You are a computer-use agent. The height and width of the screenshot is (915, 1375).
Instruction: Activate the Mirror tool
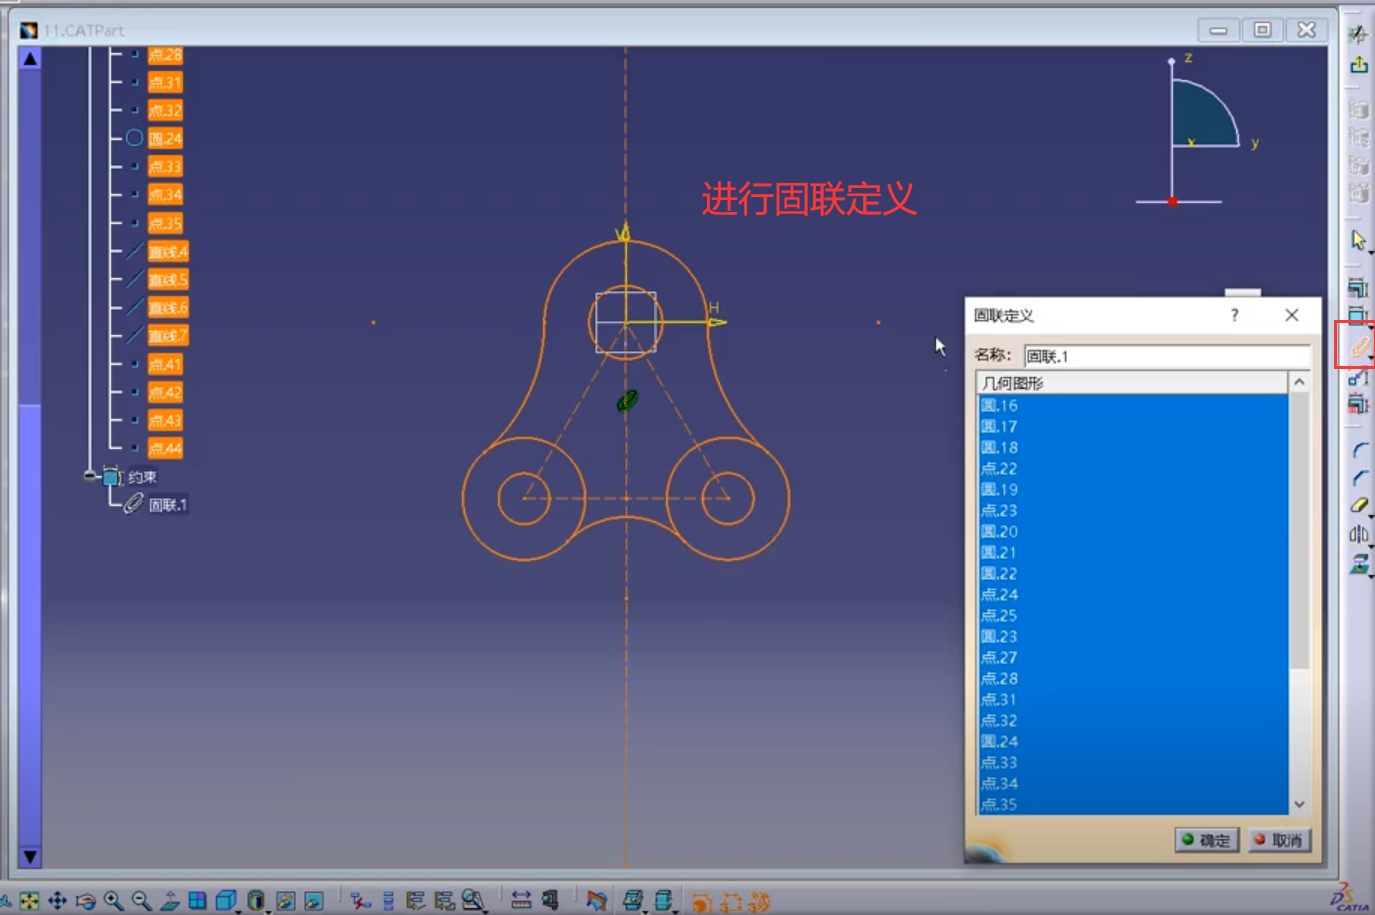click(1359, 535)
